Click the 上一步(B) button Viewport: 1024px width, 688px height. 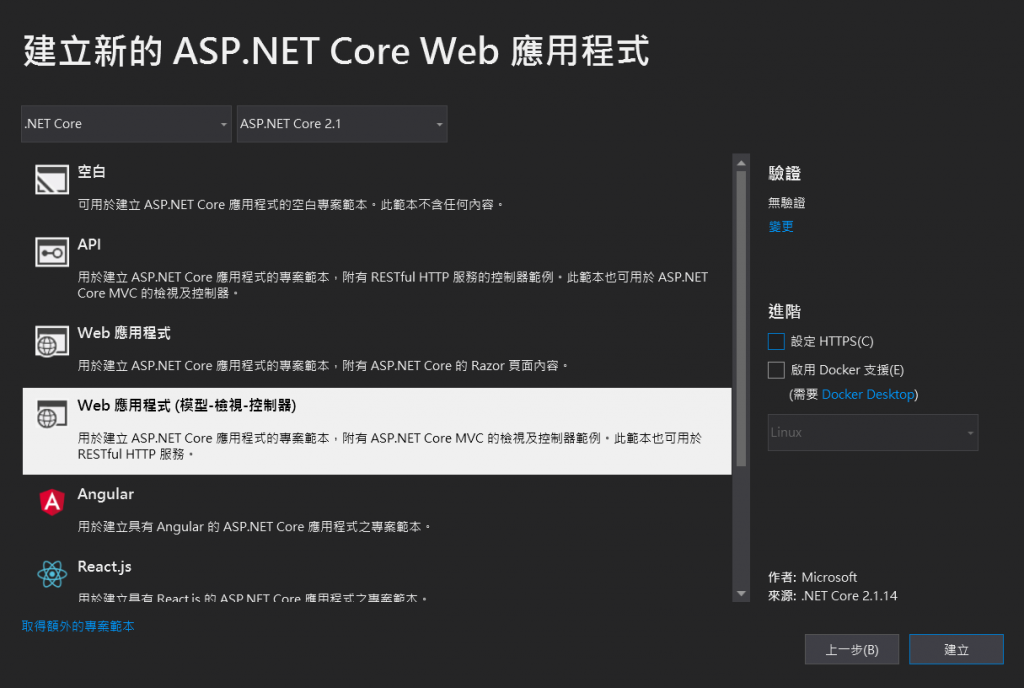coord(852,649)
